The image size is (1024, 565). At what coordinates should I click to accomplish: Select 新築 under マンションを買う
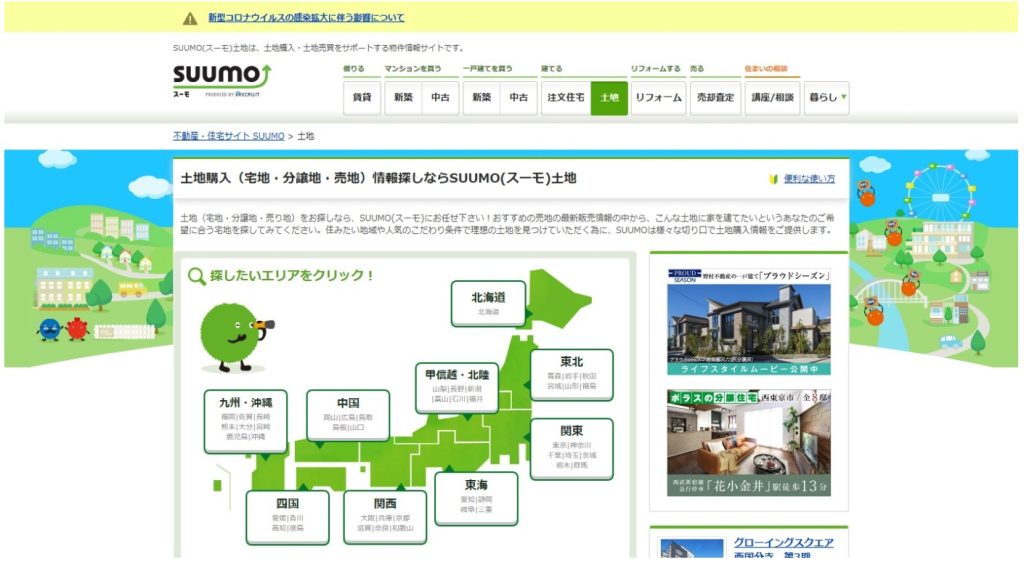[x=403, y=97]
